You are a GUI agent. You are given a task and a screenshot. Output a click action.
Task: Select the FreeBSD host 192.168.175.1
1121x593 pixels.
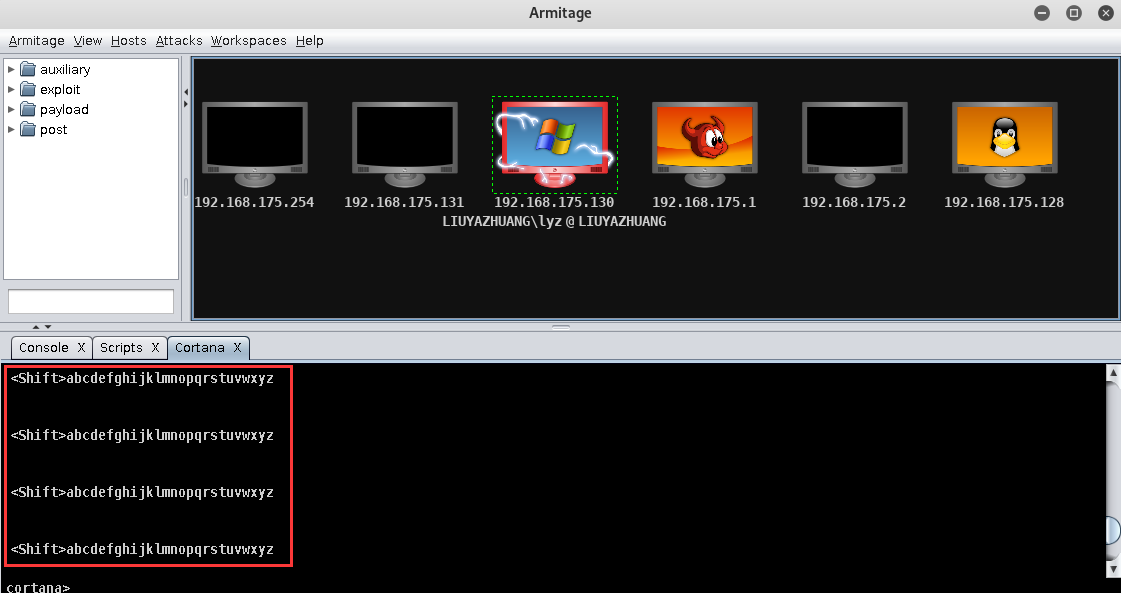click(704, 144)
